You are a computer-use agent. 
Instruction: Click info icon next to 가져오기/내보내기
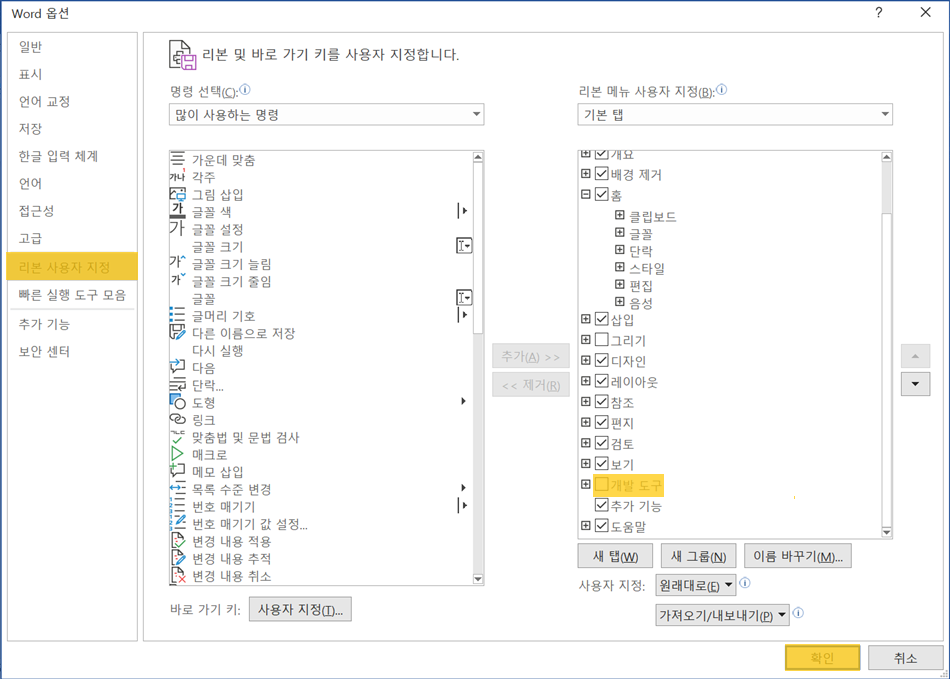799,612
